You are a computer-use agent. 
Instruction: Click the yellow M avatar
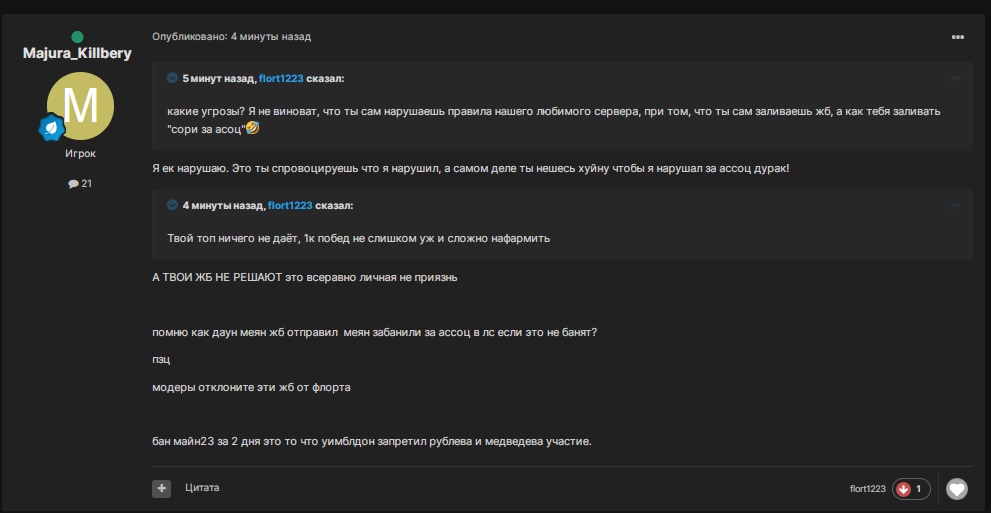(80, 106)
